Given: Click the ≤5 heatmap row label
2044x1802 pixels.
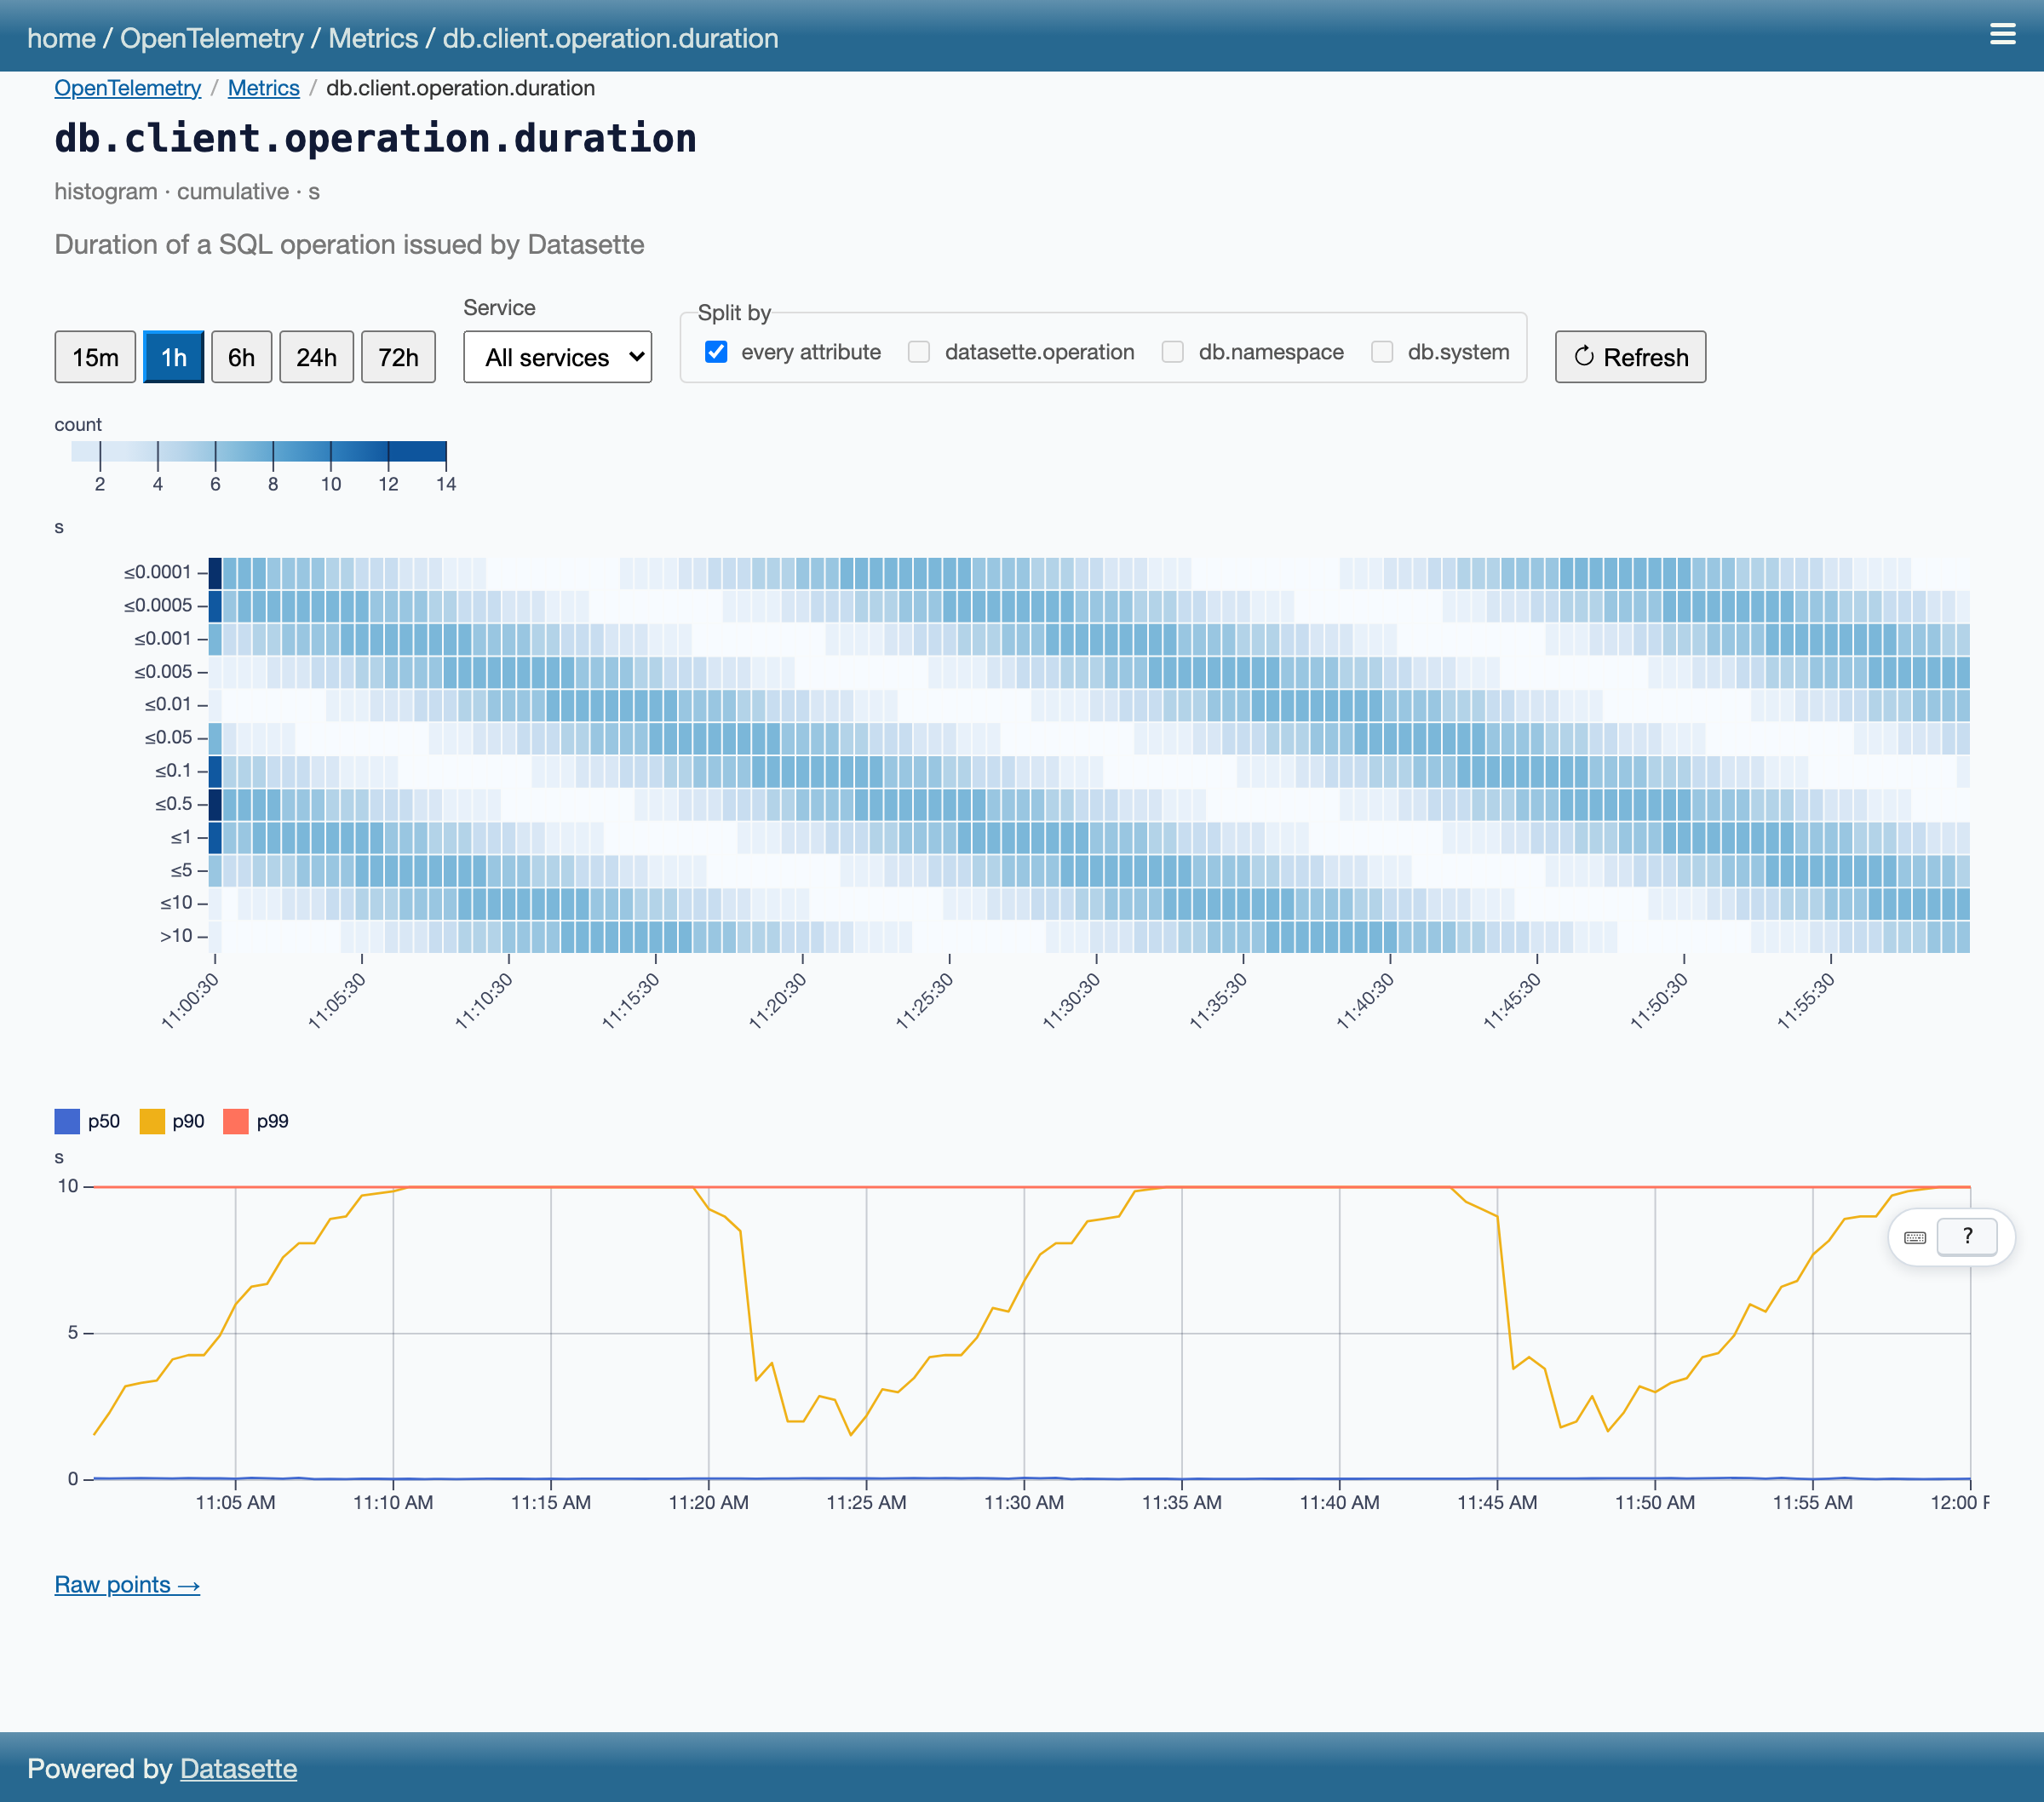Looking at the screenshot, I should click(180, 870).
